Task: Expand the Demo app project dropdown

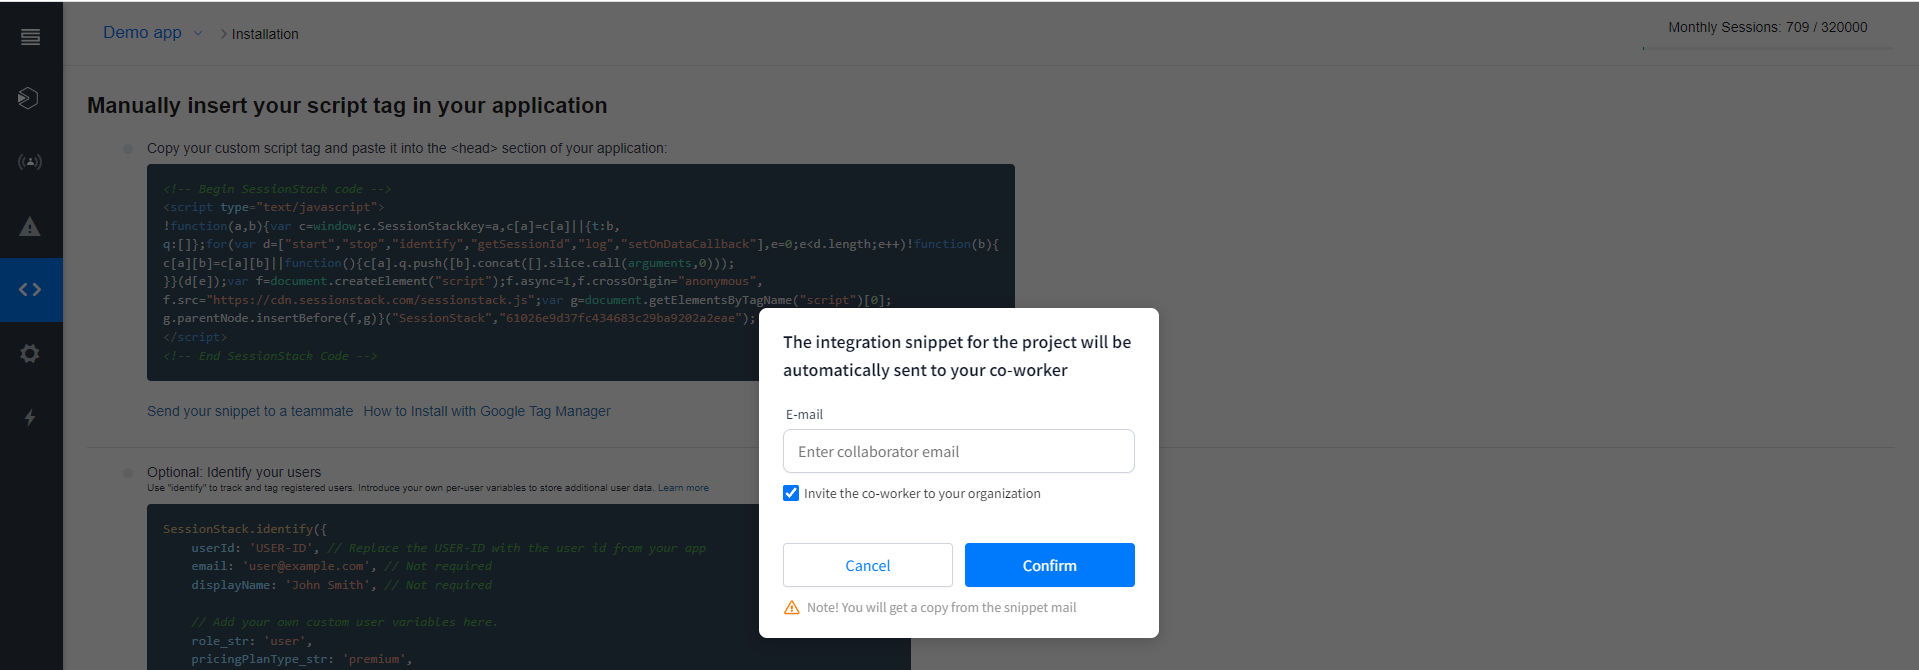Action: coord(198,33)
